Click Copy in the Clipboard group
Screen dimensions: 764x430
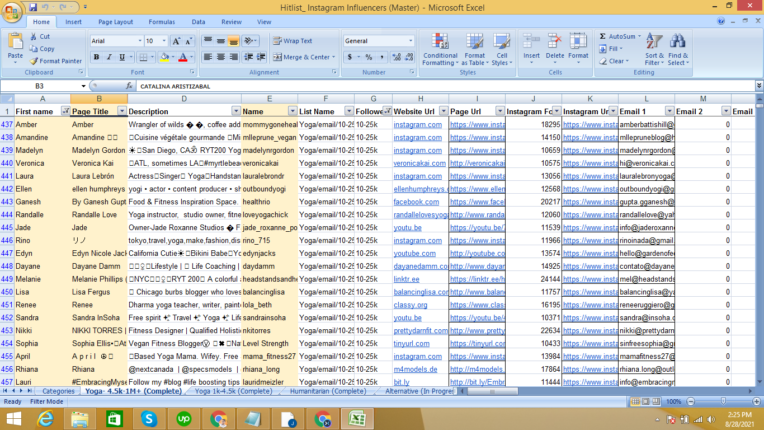click(x=42, y=49)
